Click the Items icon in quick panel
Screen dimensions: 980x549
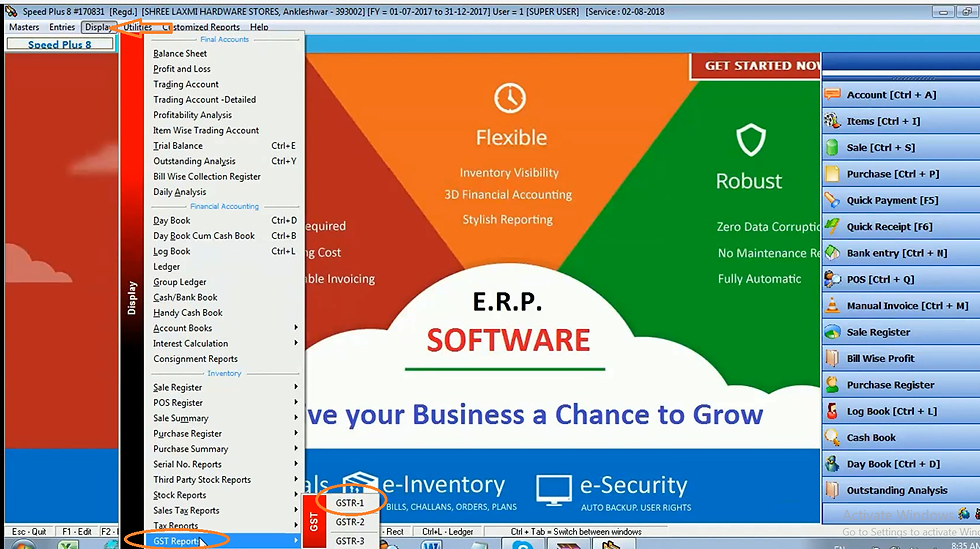point(832,121)
